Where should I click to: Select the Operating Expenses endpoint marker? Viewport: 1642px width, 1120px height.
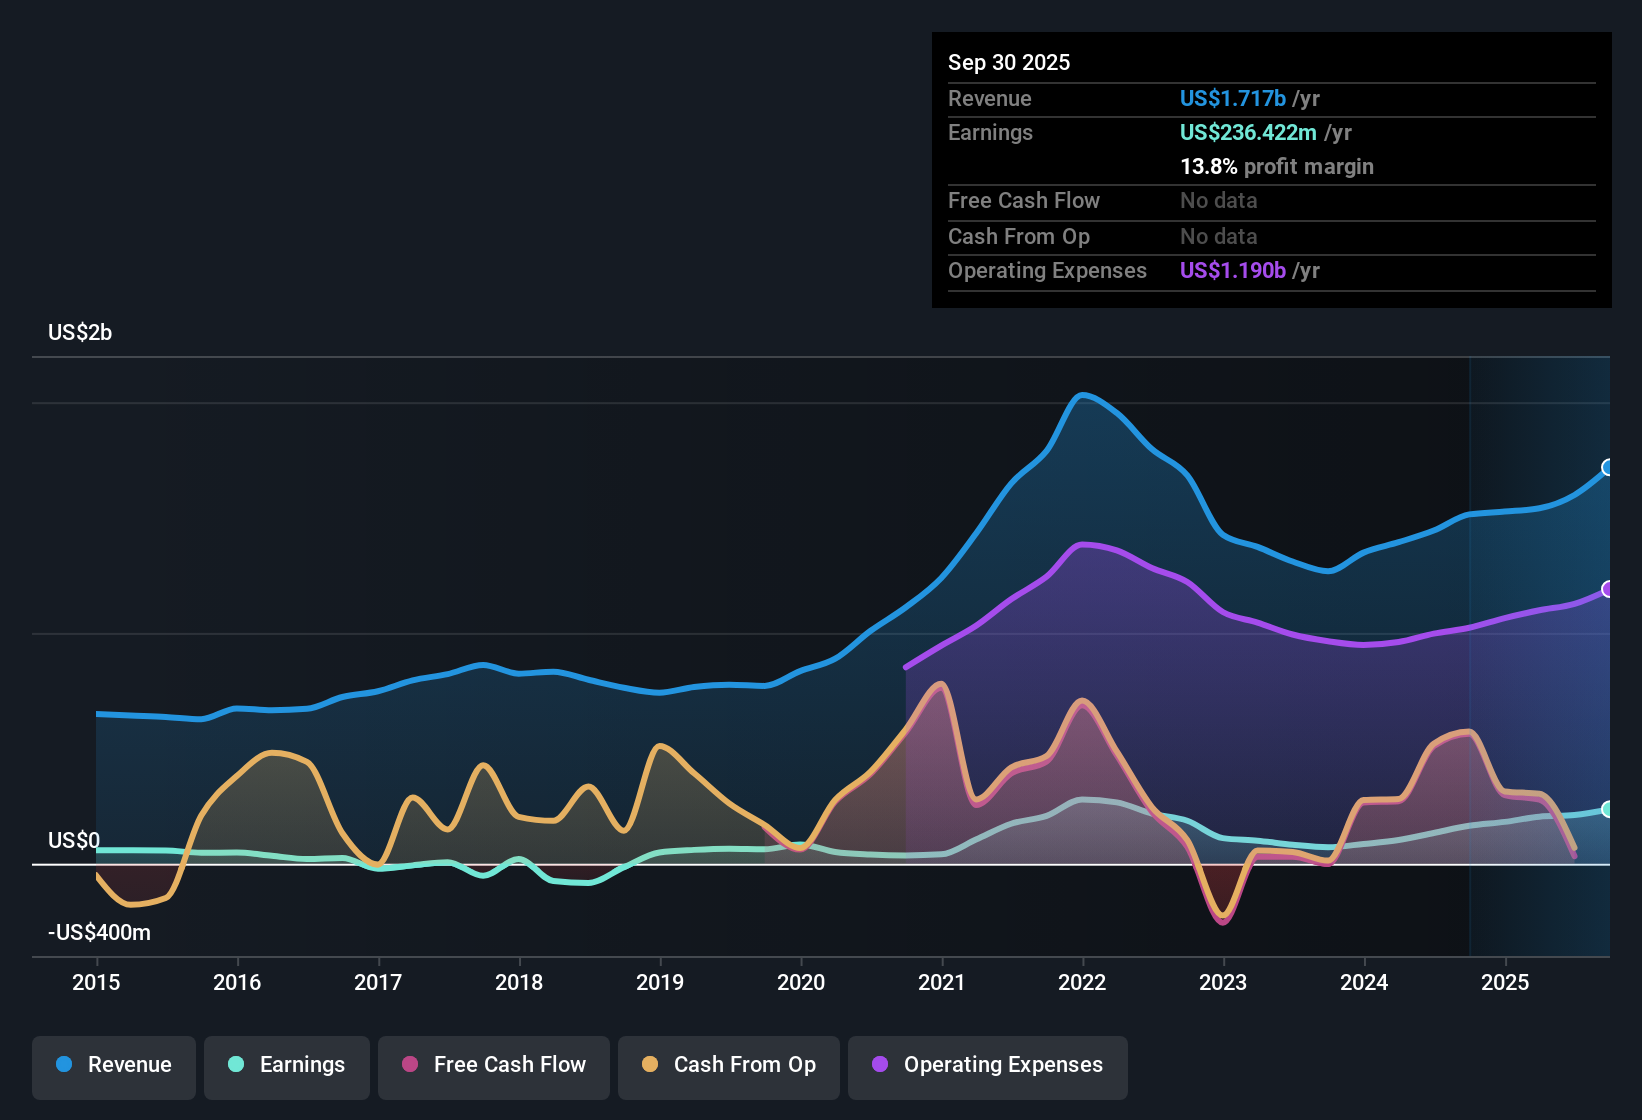coord(1607,590)
